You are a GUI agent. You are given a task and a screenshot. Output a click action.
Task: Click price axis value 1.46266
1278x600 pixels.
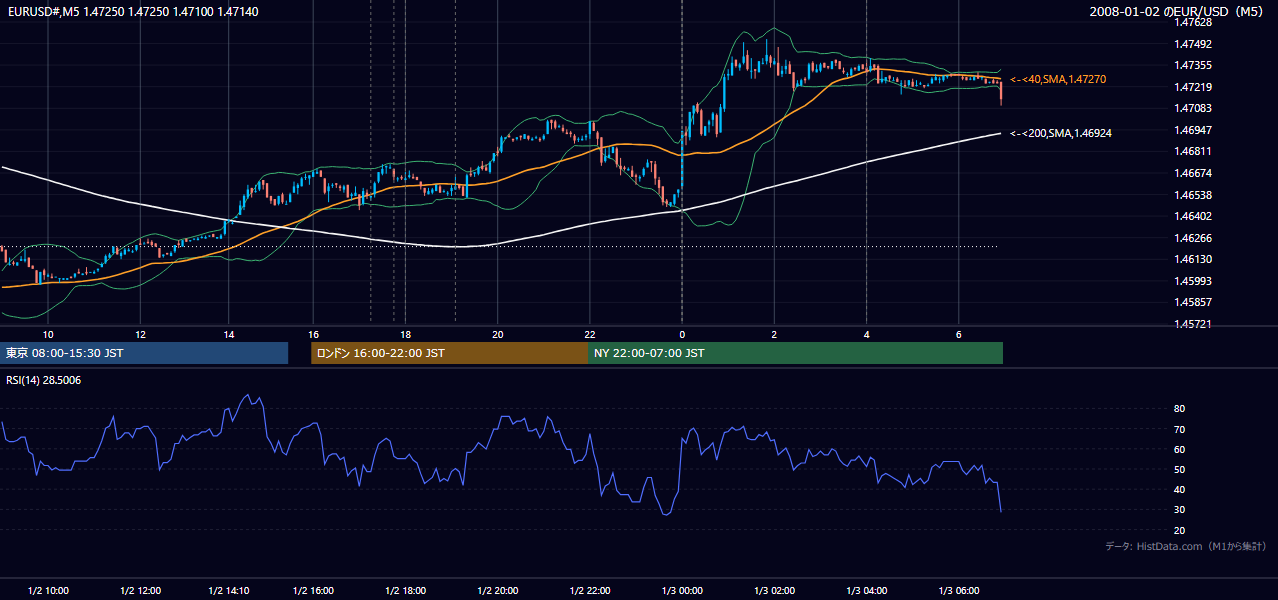[1192, 238]
